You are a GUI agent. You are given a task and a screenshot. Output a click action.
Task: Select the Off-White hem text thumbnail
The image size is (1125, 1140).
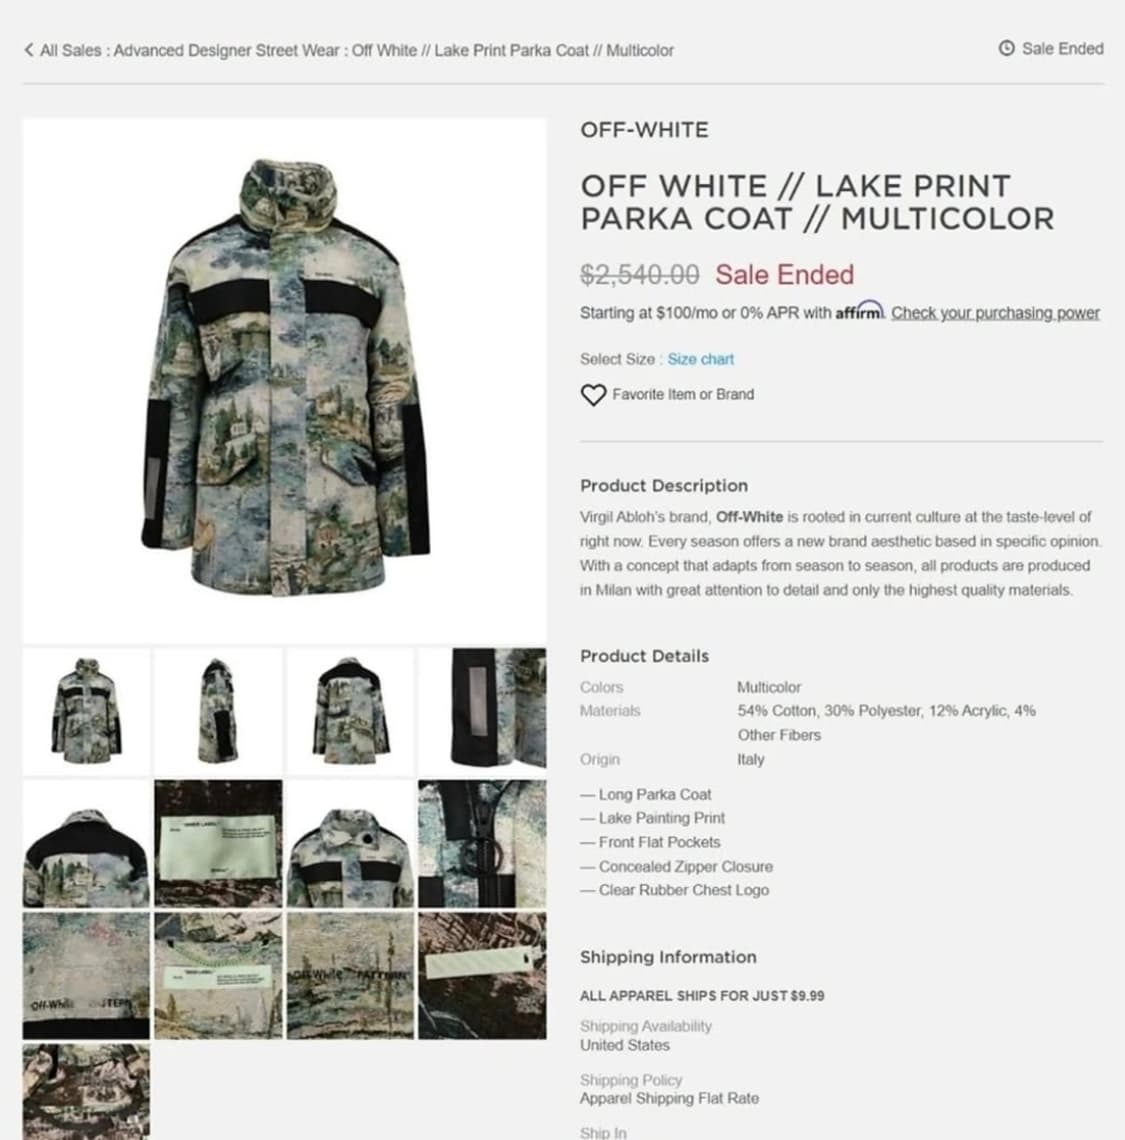[86, 976]
